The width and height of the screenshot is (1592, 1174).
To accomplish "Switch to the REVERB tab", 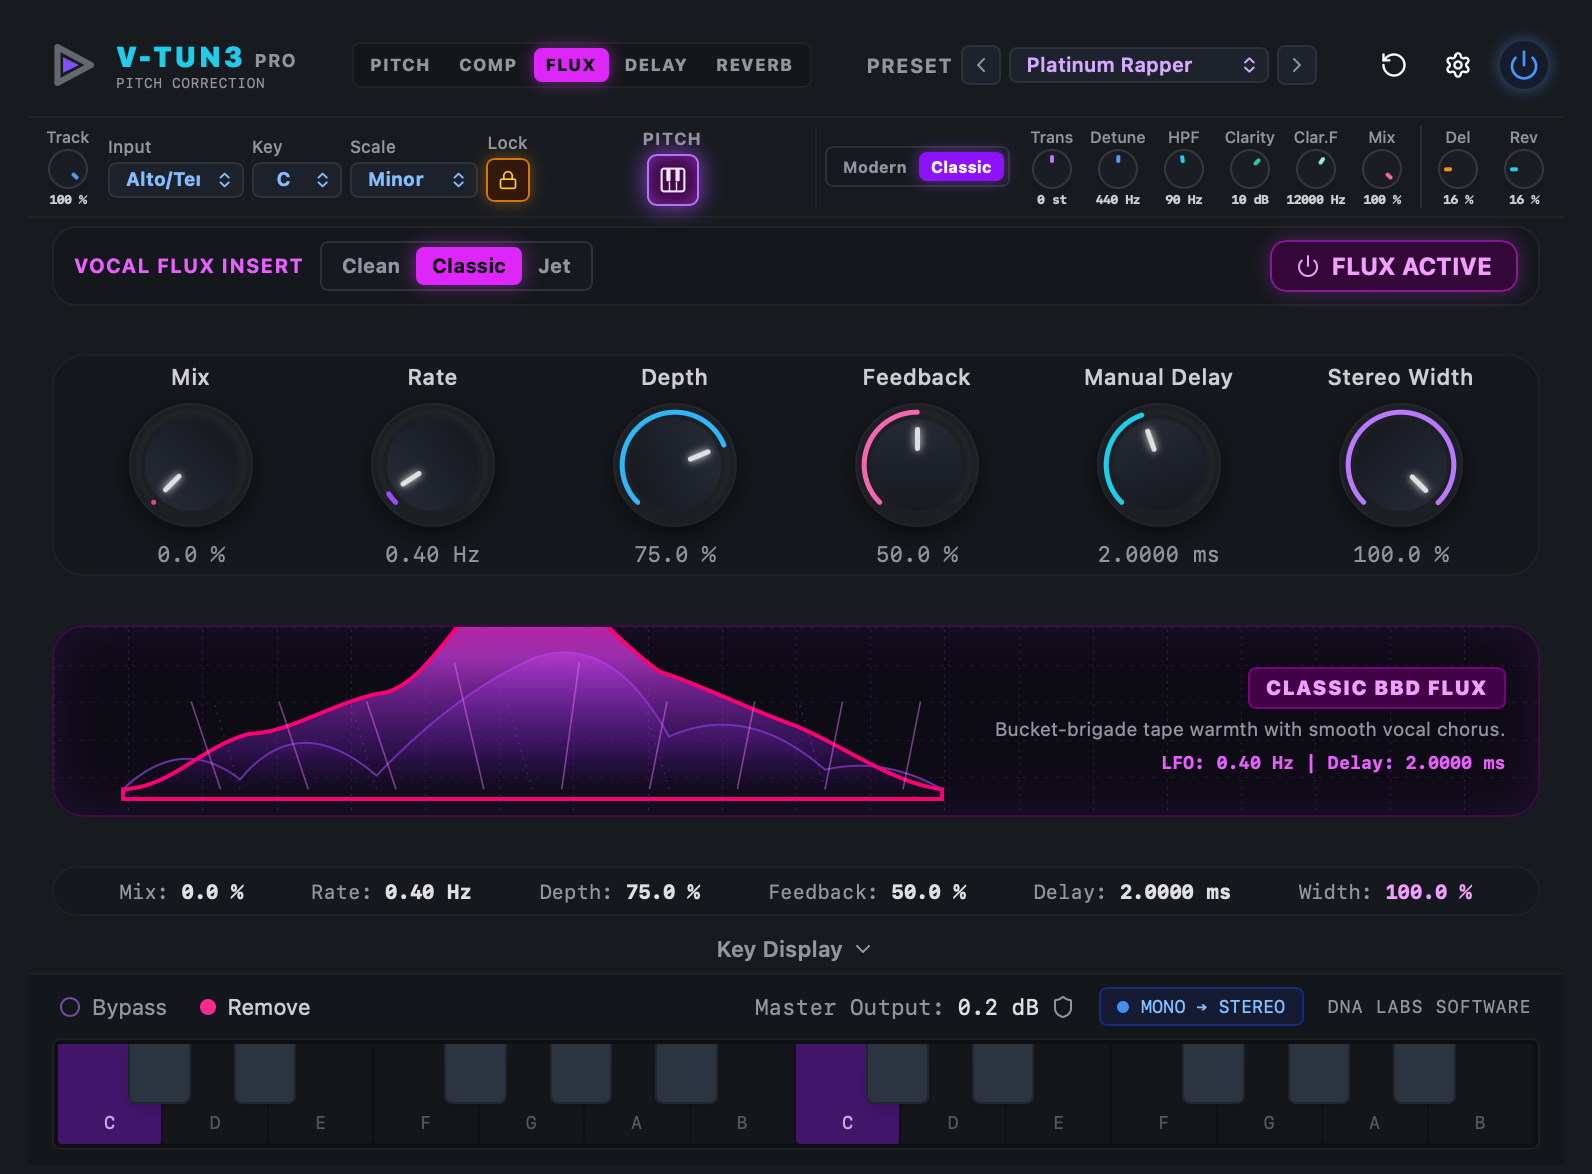I will 754,65.
